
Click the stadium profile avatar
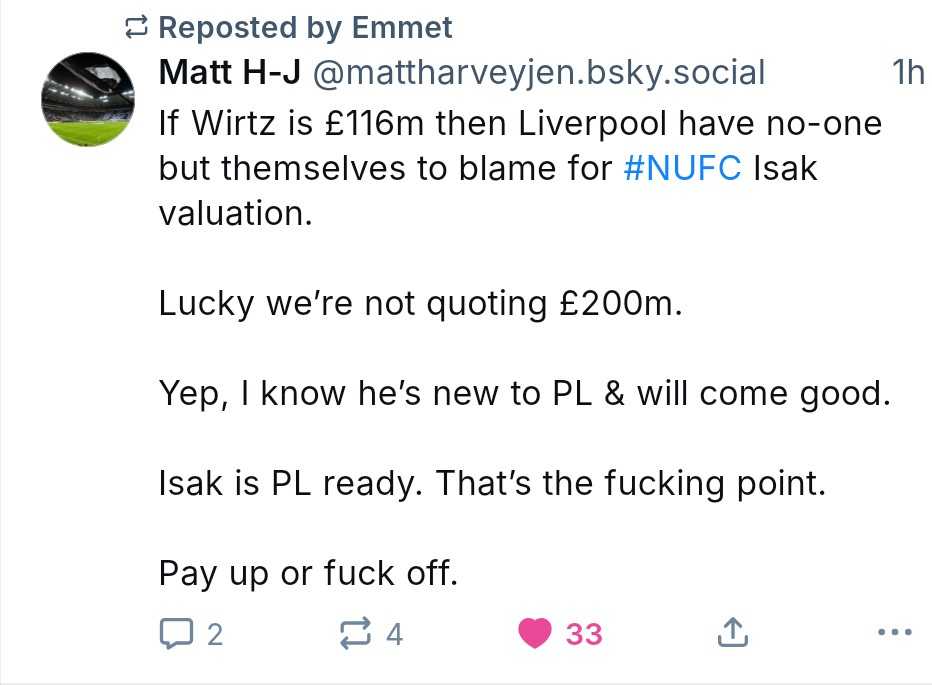(x=88, y=100)
